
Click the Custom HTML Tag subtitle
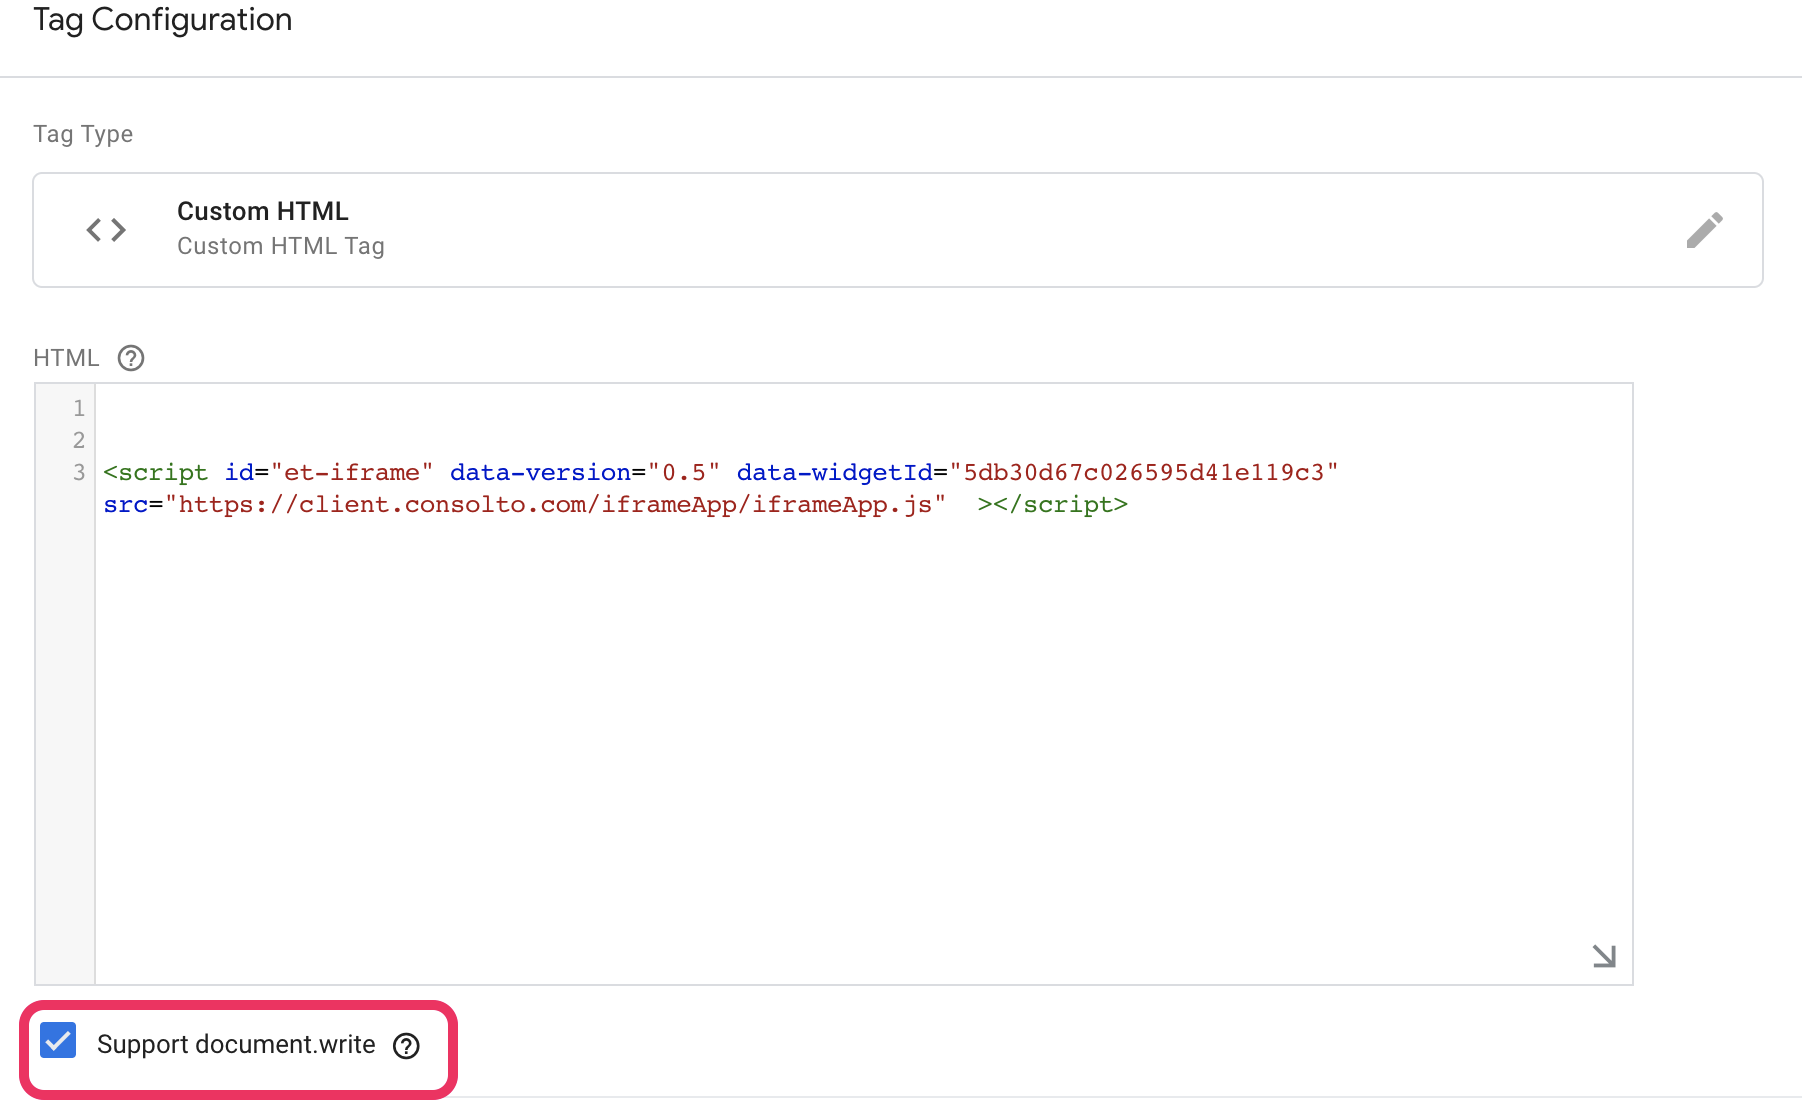coord(281,246)
